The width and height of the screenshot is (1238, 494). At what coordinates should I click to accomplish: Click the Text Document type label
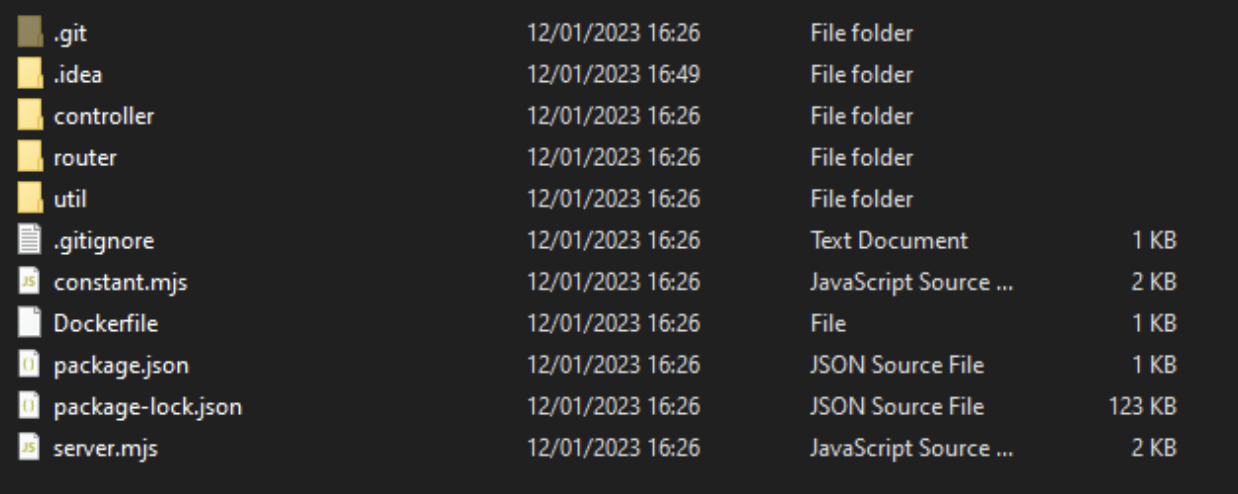click(888, 241)
